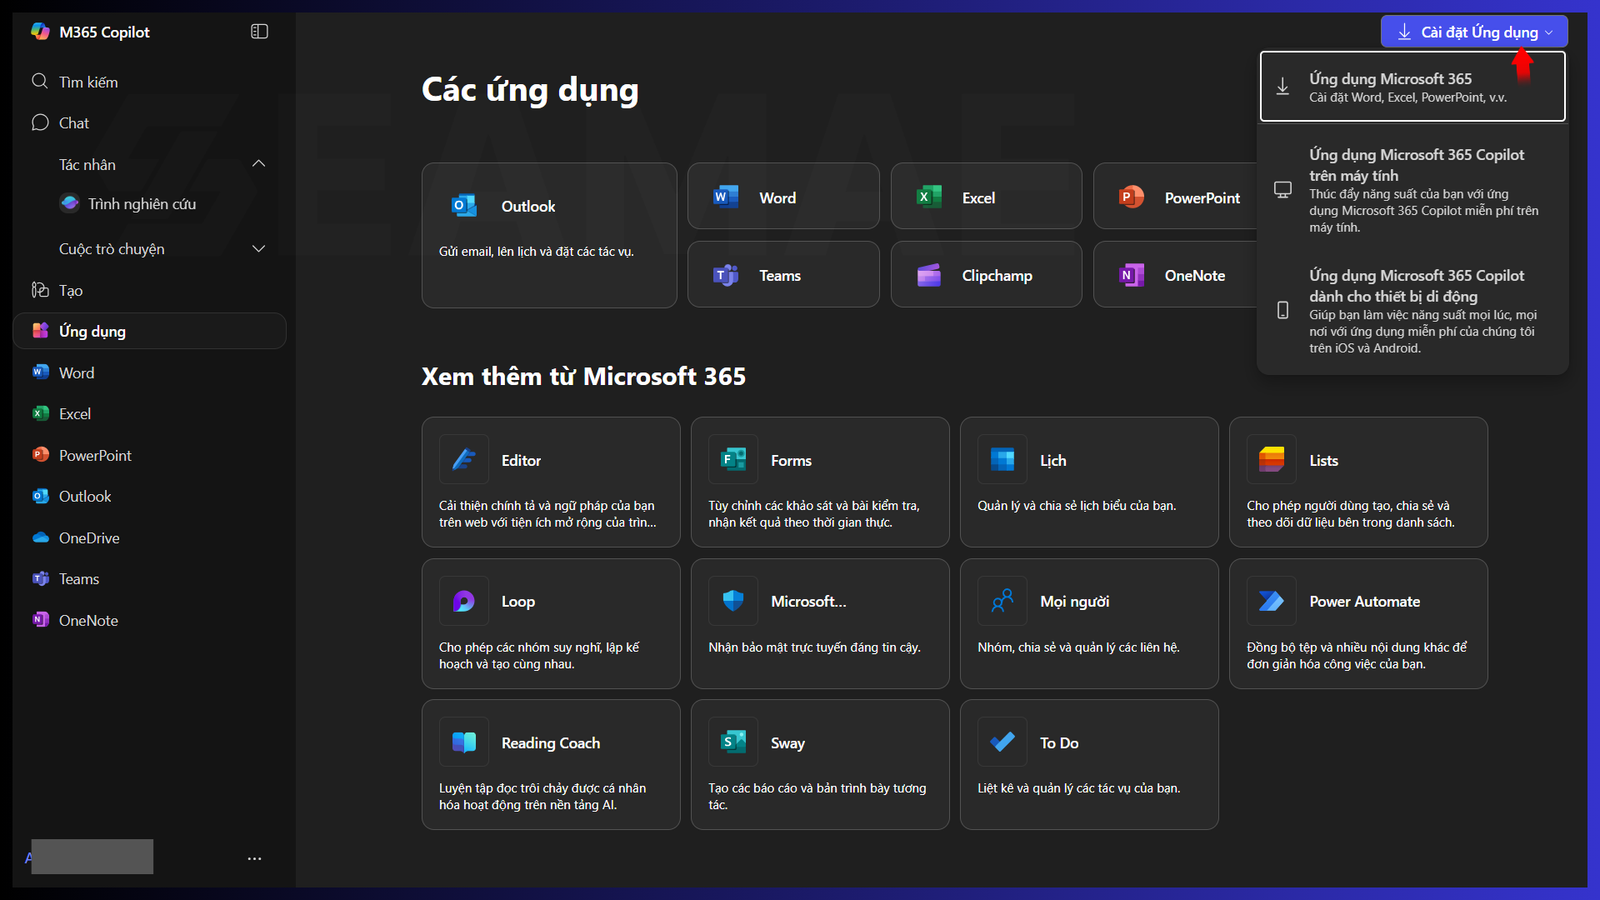Viewport: 1600px width, 900px height.
Task: Open Outlook from the sidebar
Action: tap(150, 496)
